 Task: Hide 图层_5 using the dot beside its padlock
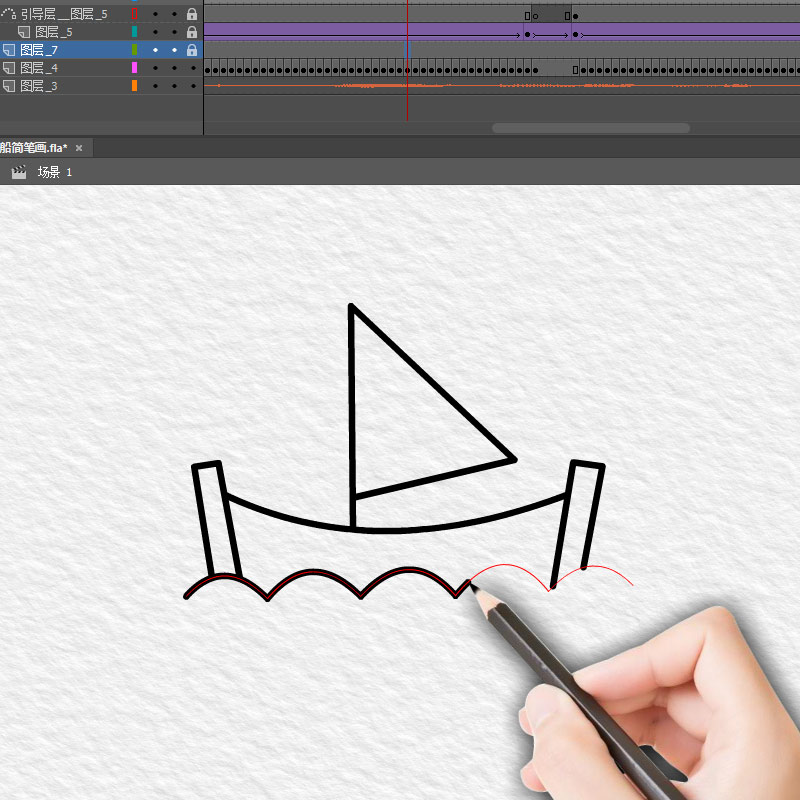(x=174, y=32)
